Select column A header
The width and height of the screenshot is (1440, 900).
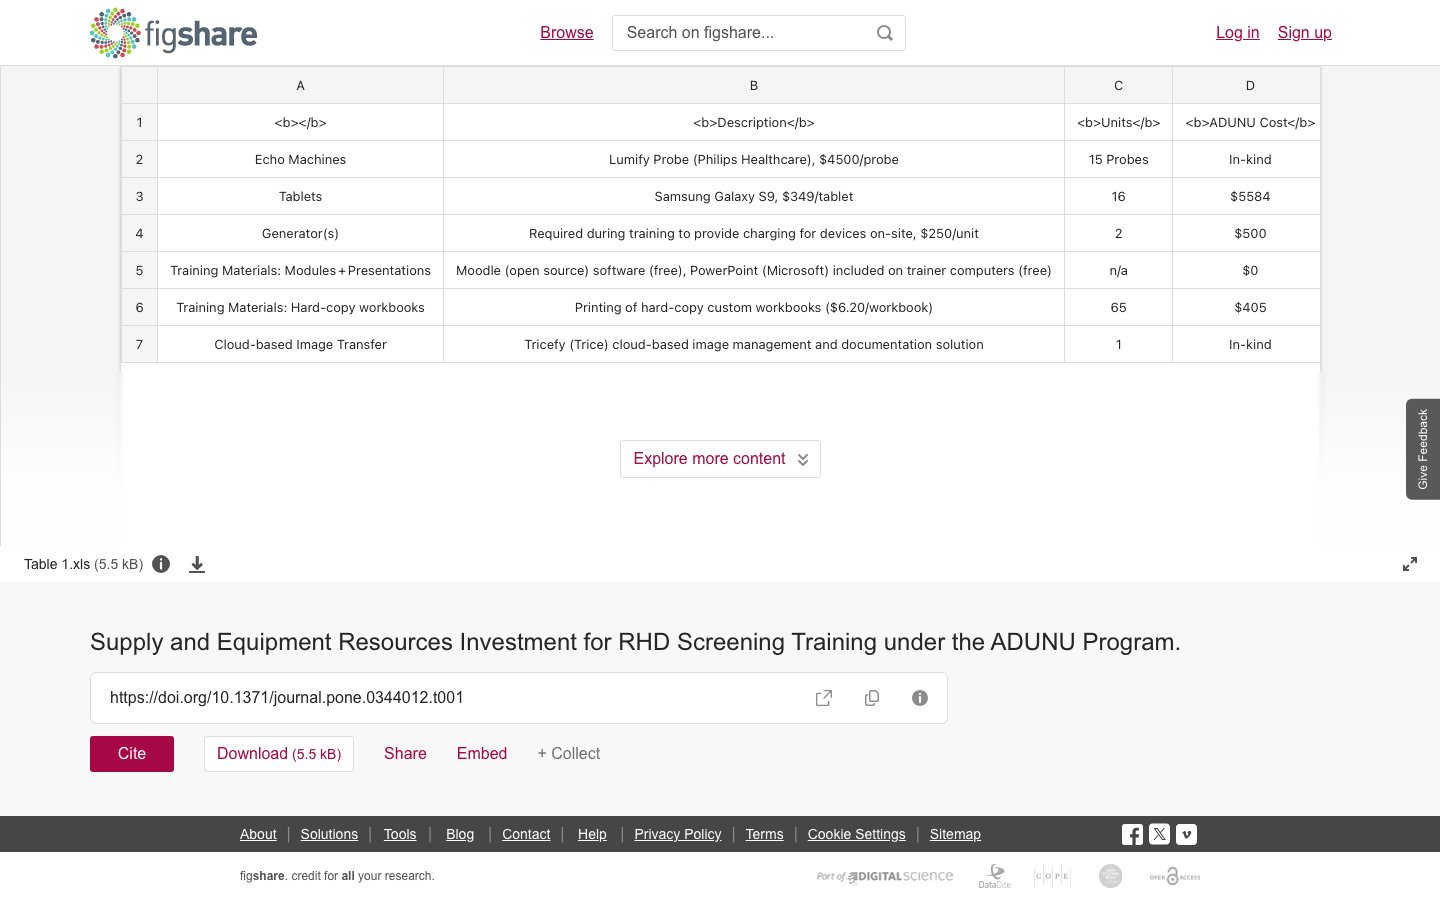coord(300,86)
